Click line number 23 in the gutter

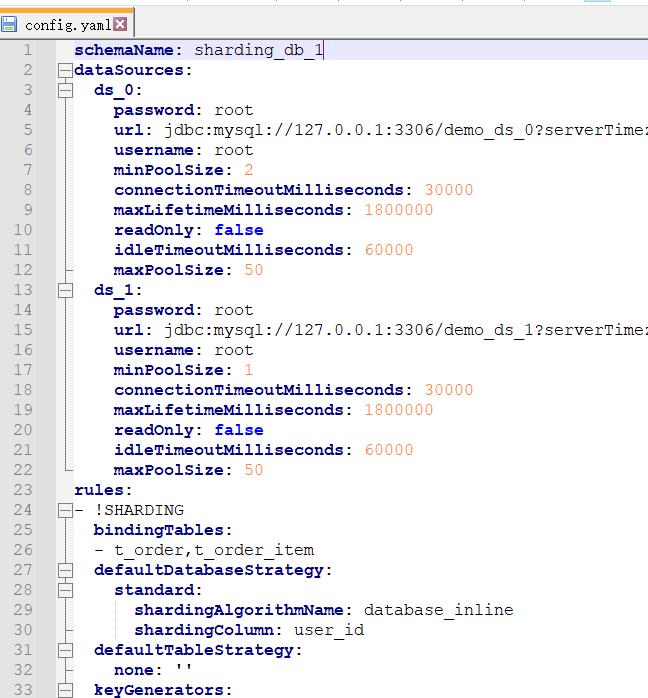pyautogui.click(x=23, y=490)
